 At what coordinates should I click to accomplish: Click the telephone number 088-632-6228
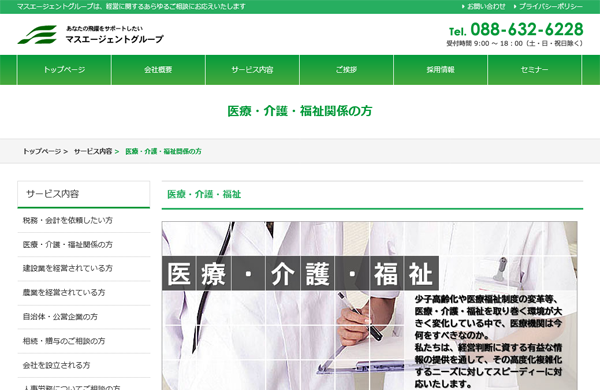[x=527, y=29]
